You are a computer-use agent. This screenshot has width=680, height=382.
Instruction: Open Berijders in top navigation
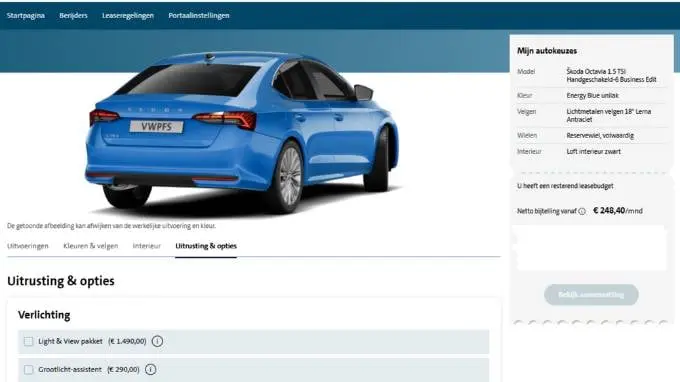(73, 16)
